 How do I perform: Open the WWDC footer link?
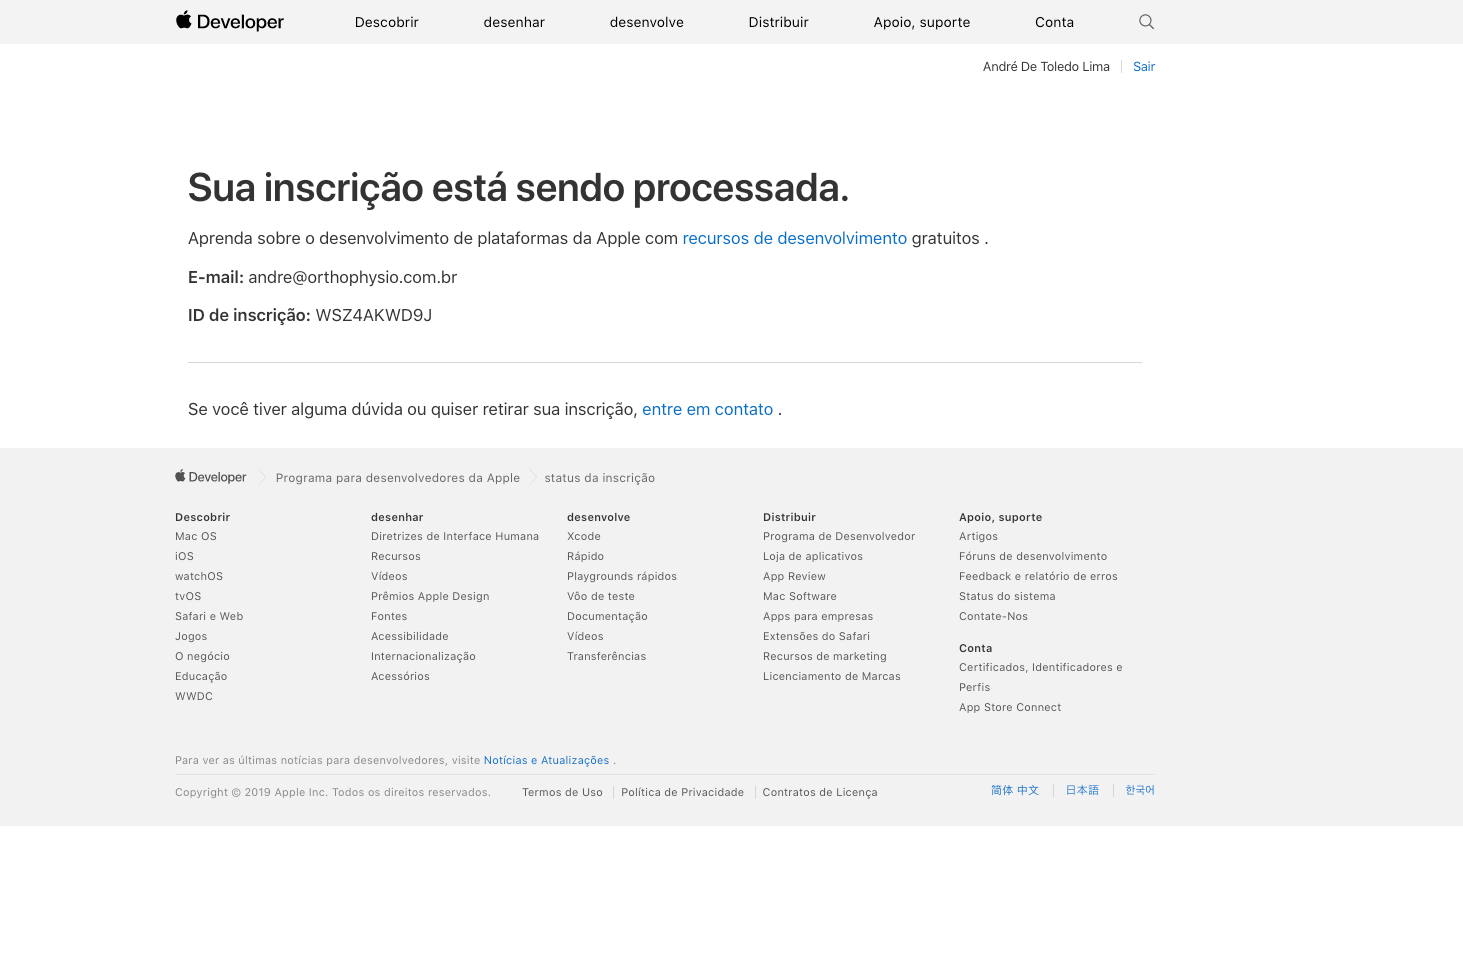(x=194, y=696)
